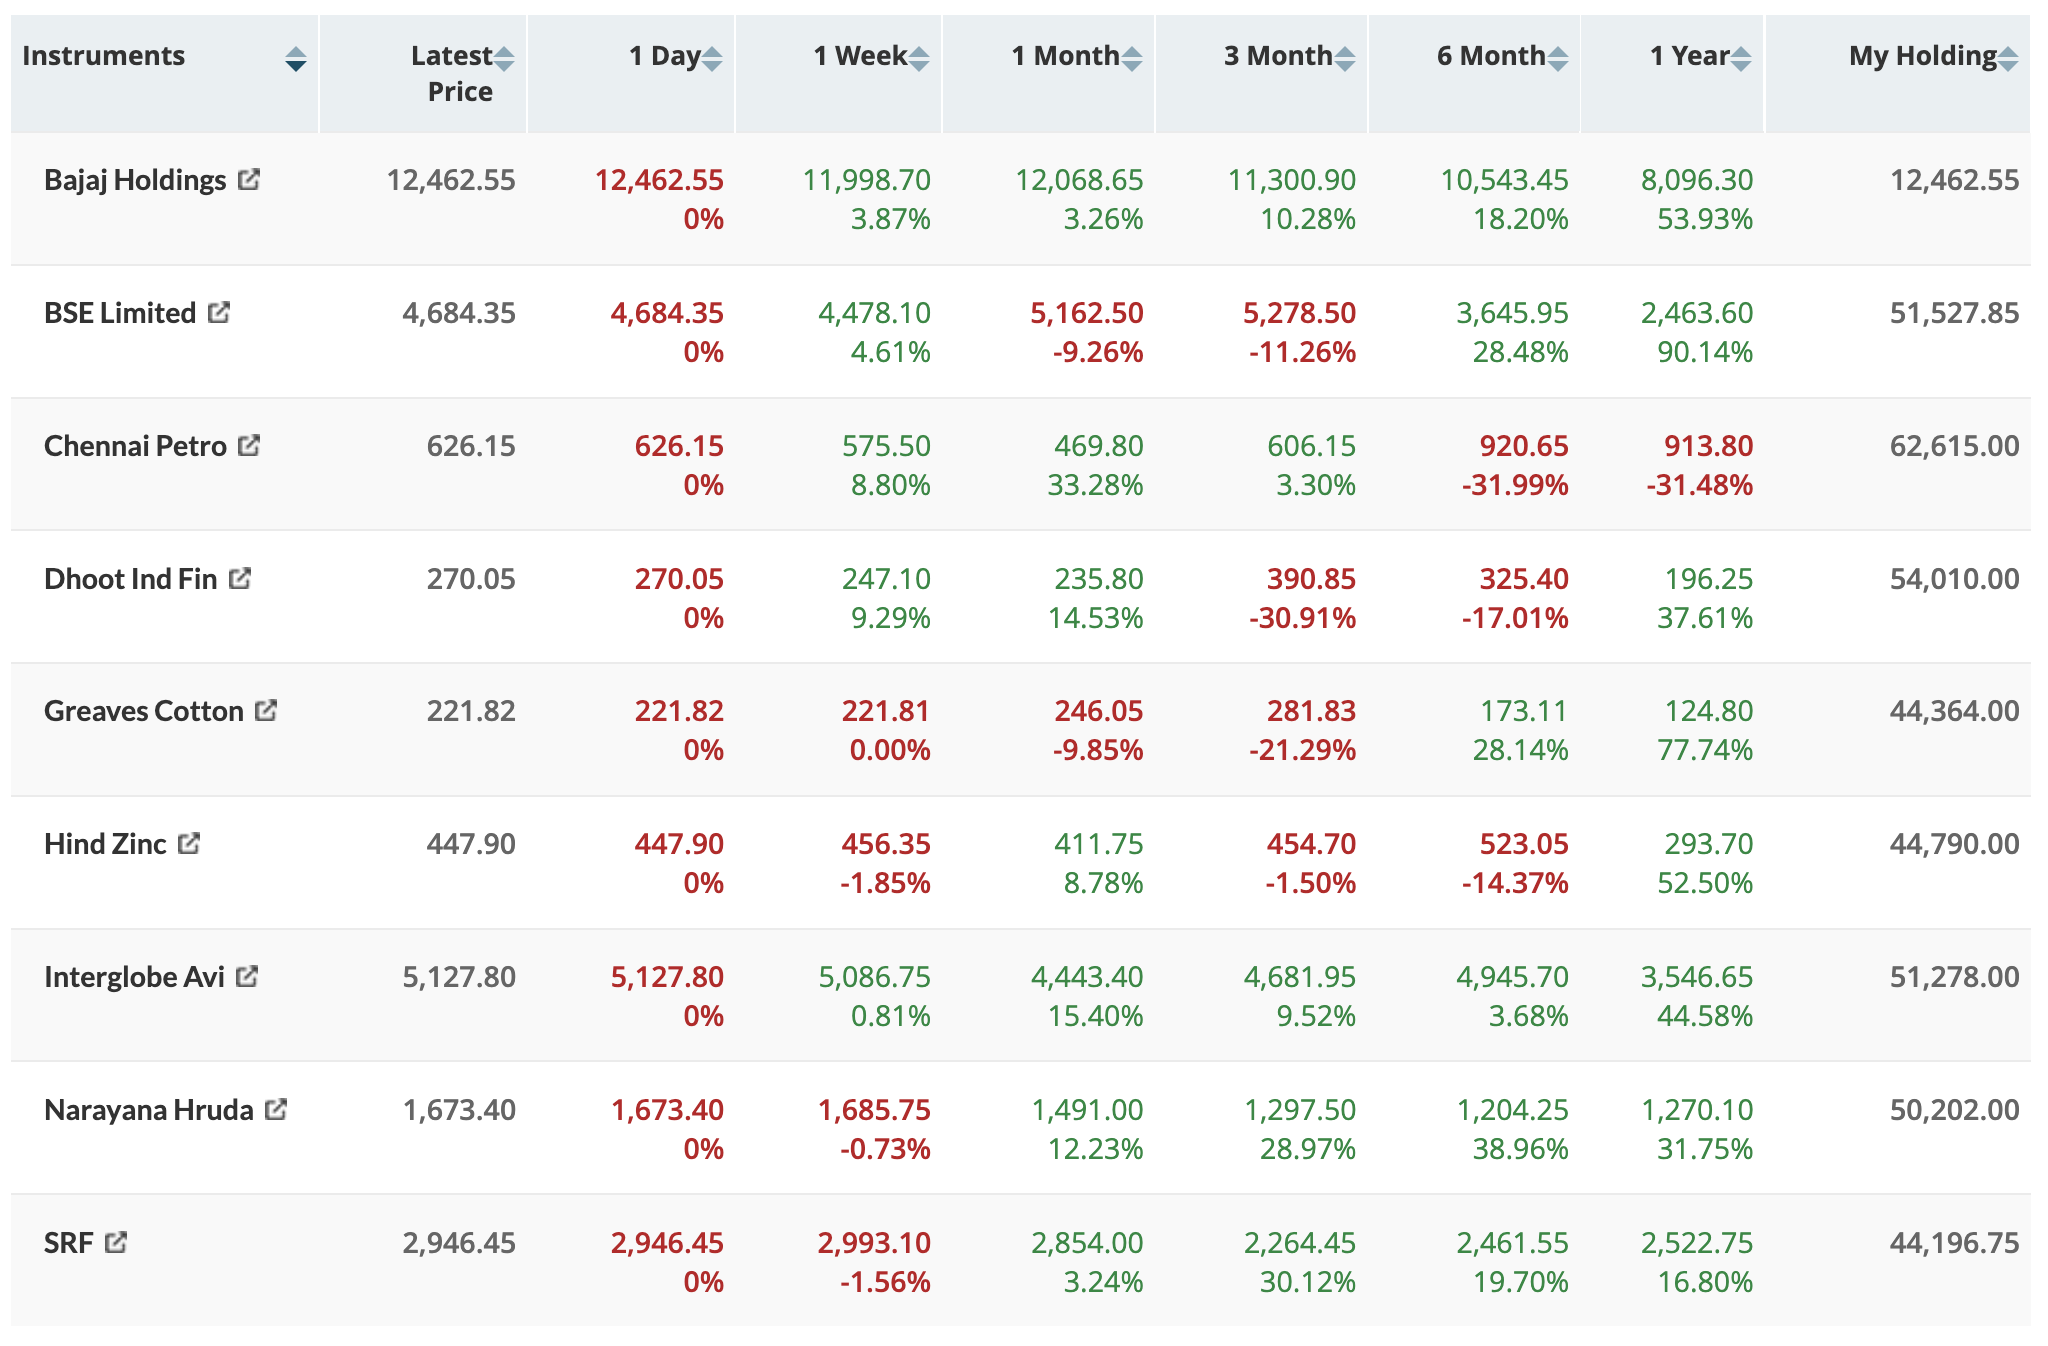
Task: Click the Bajaj Holdings instrument name
Action: click(135, 180)
